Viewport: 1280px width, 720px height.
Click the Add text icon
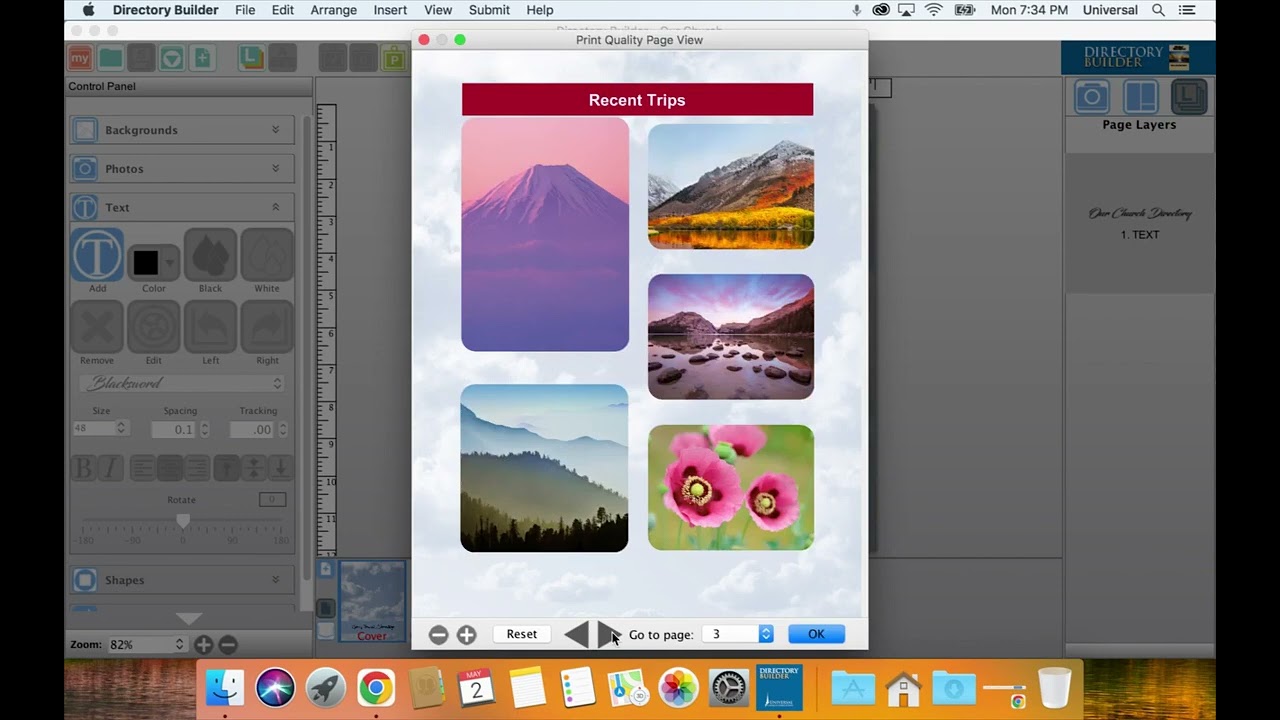coord(97,254)
